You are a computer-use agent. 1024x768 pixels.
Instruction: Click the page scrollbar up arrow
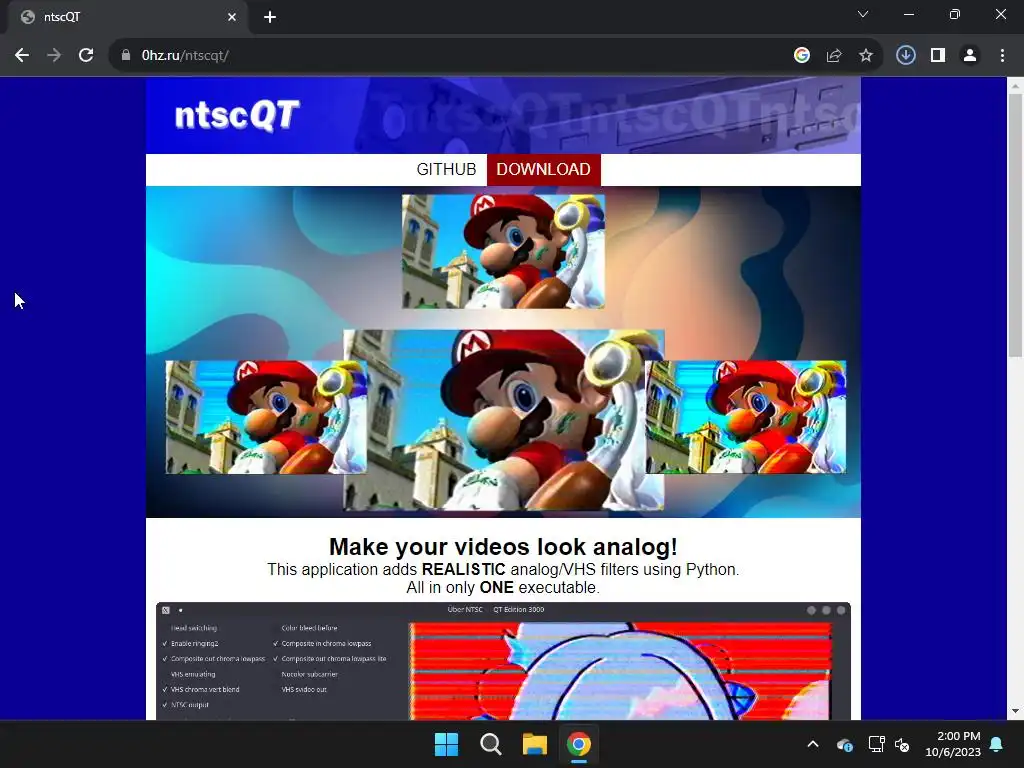tap(1015, 85)
